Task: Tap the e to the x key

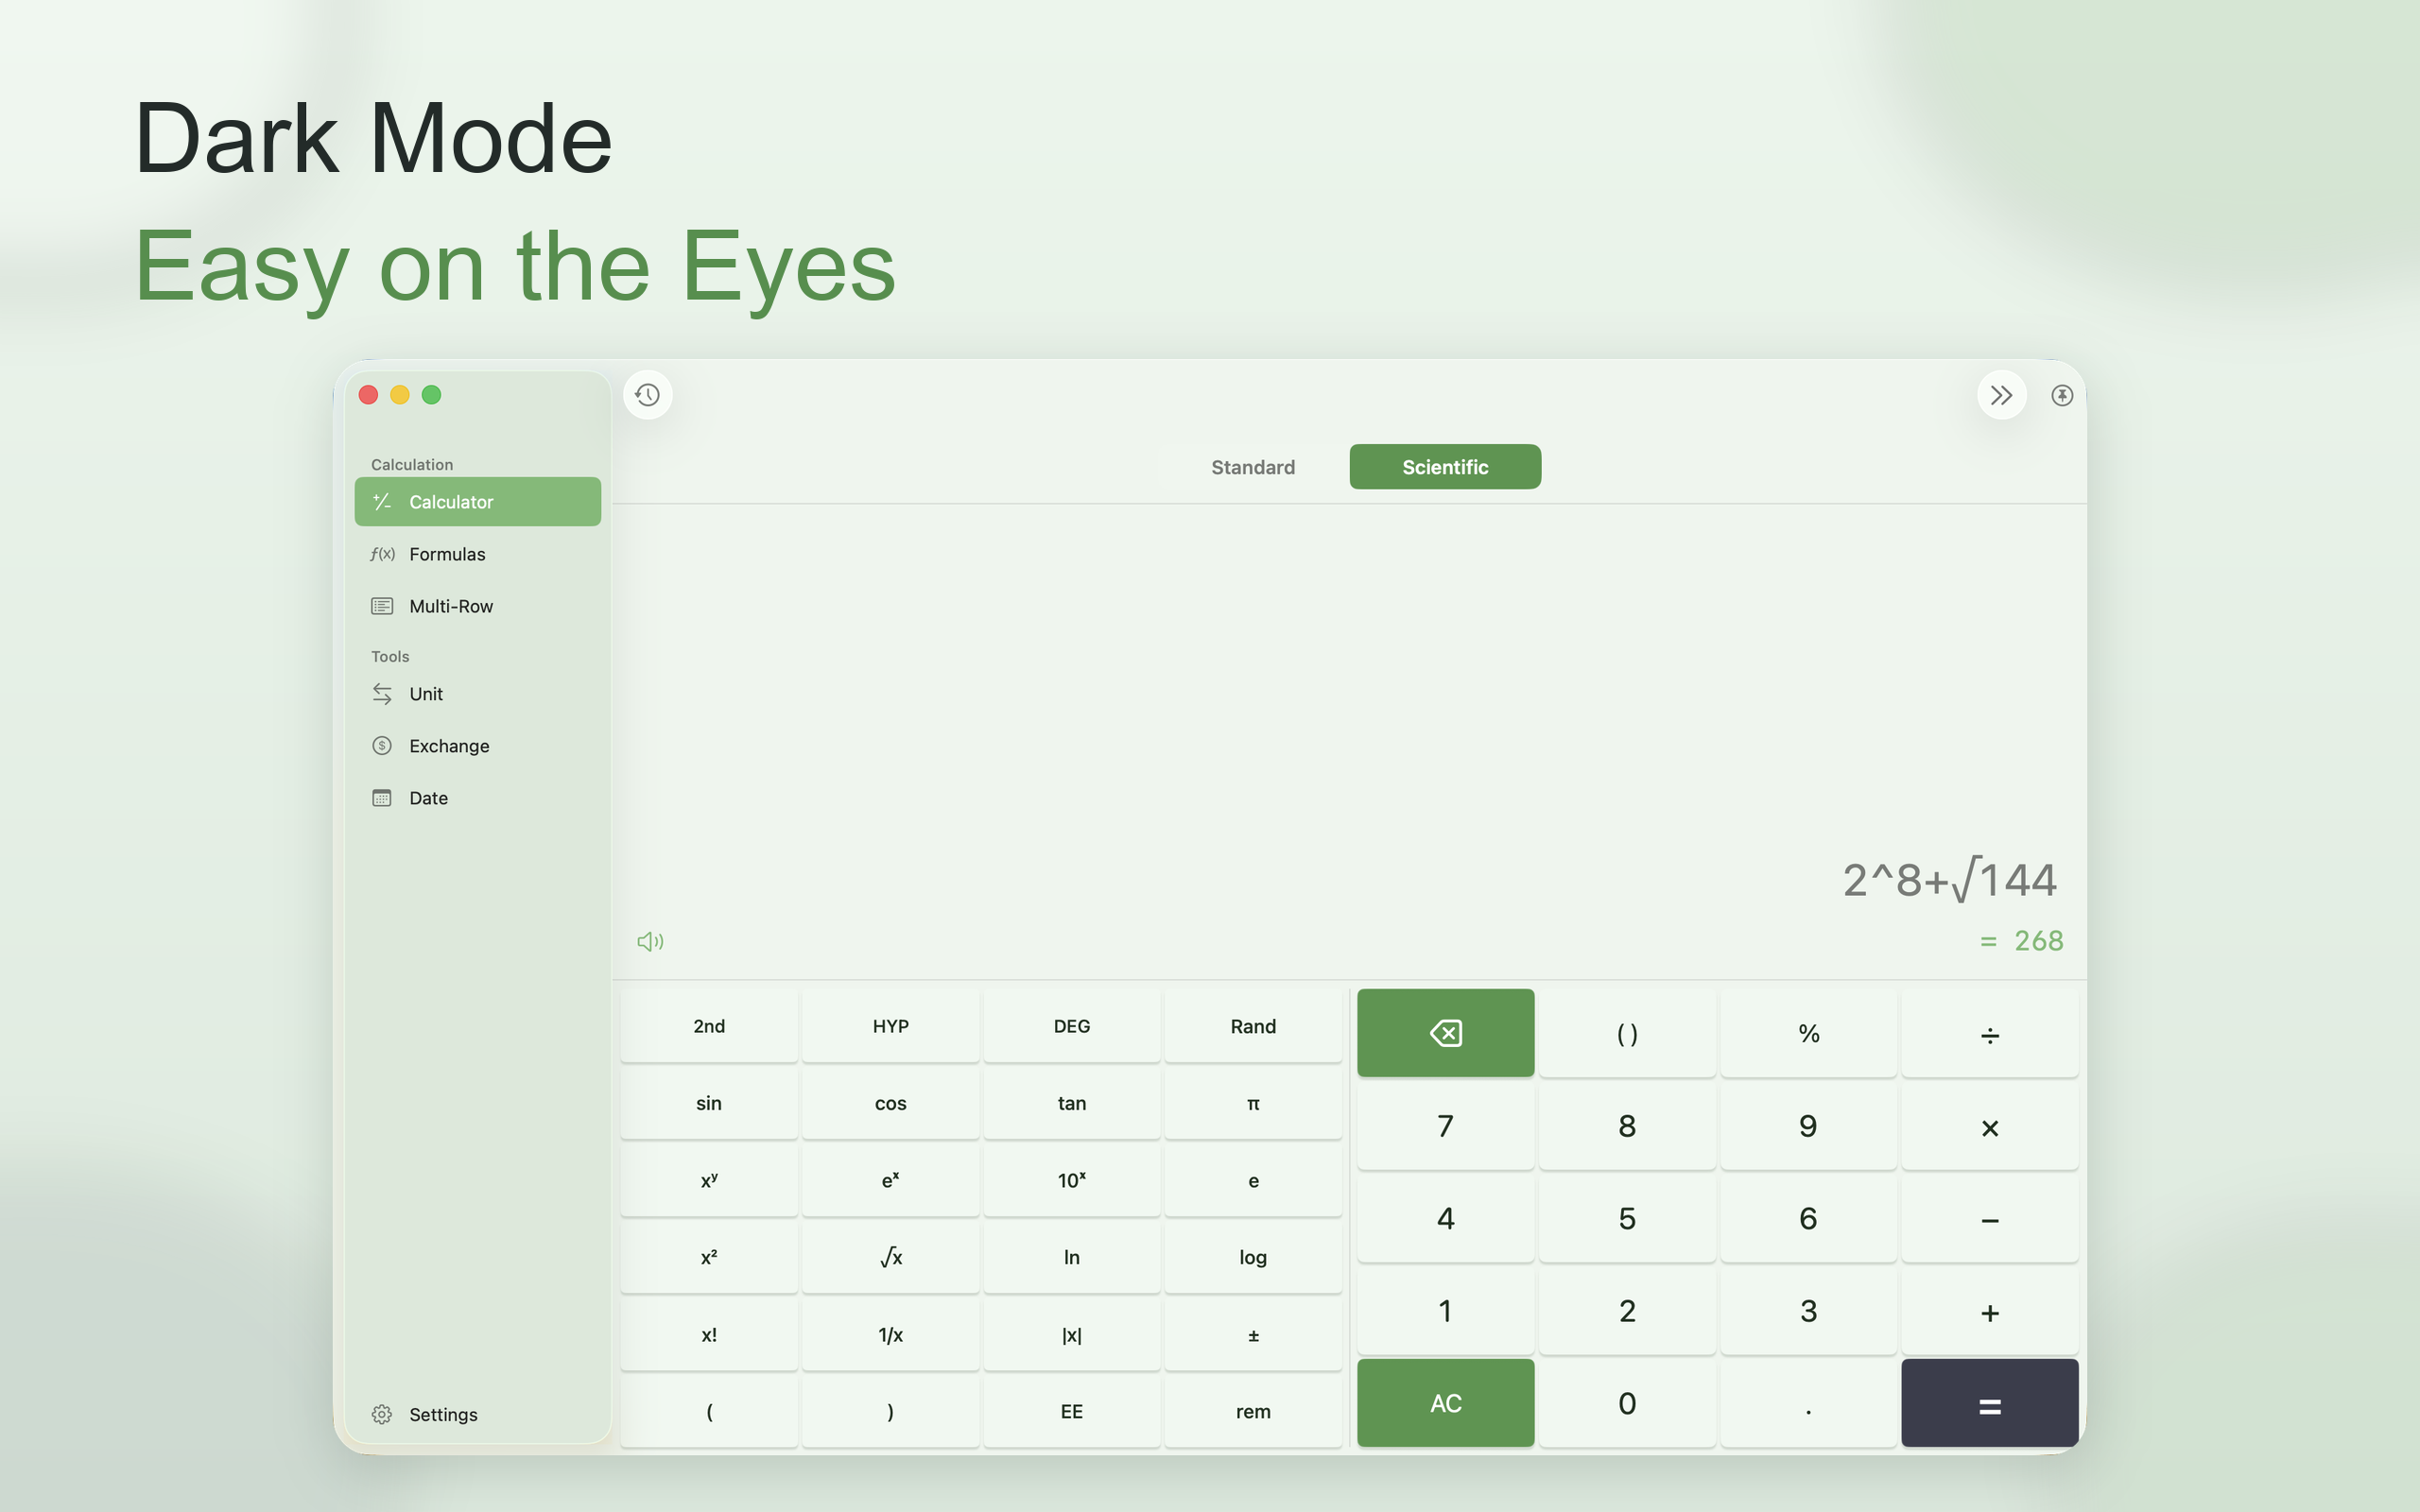Action: [890, 1180]
